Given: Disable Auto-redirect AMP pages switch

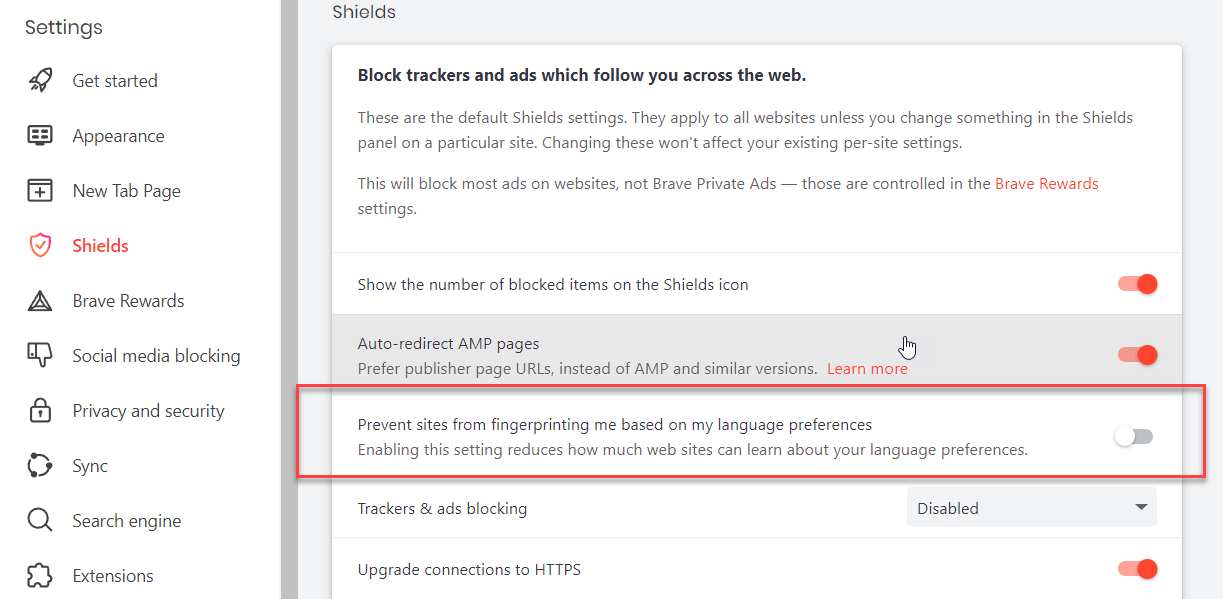Looking at the screenshot, I should click(x=1137, y=355).
